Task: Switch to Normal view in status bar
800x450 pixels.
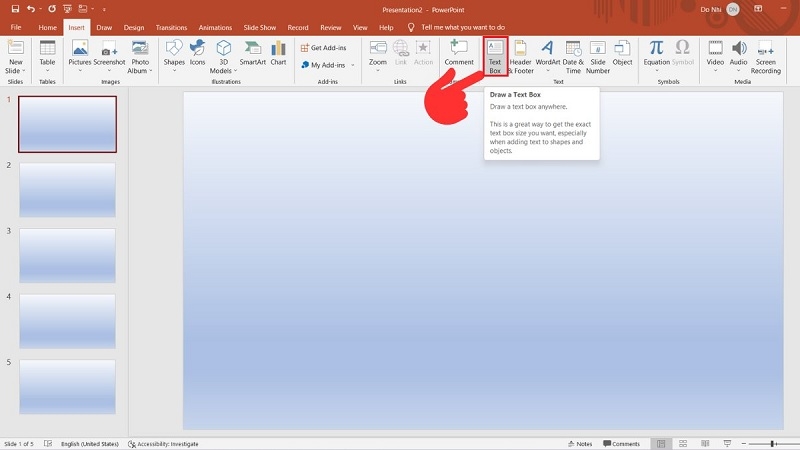Action: [x=661, y=444]
